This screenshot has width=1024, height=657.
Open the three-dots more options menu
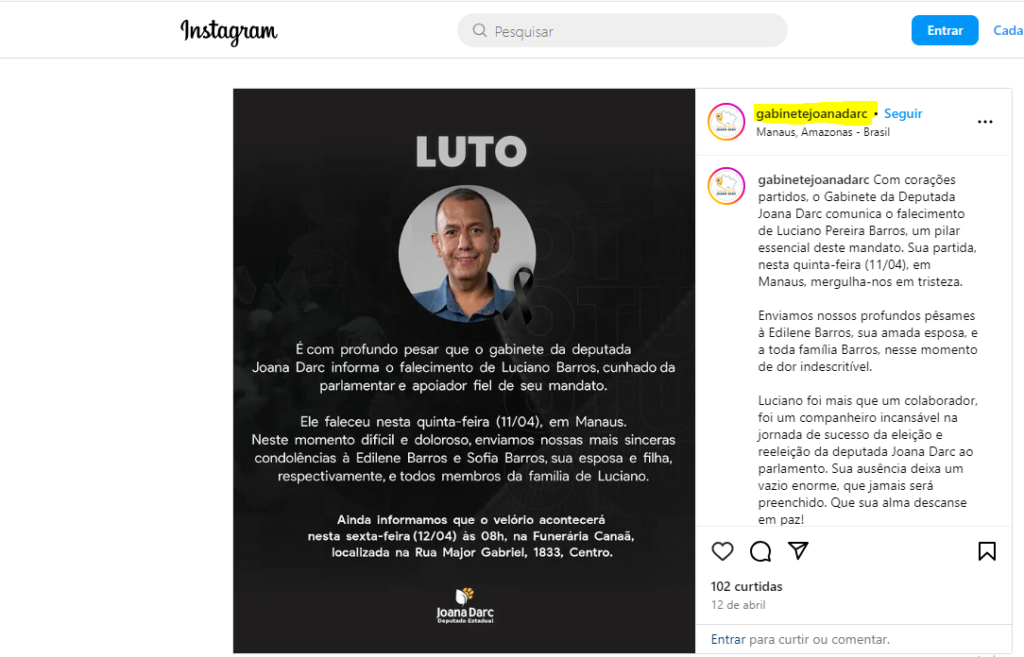tap(985, 122)
